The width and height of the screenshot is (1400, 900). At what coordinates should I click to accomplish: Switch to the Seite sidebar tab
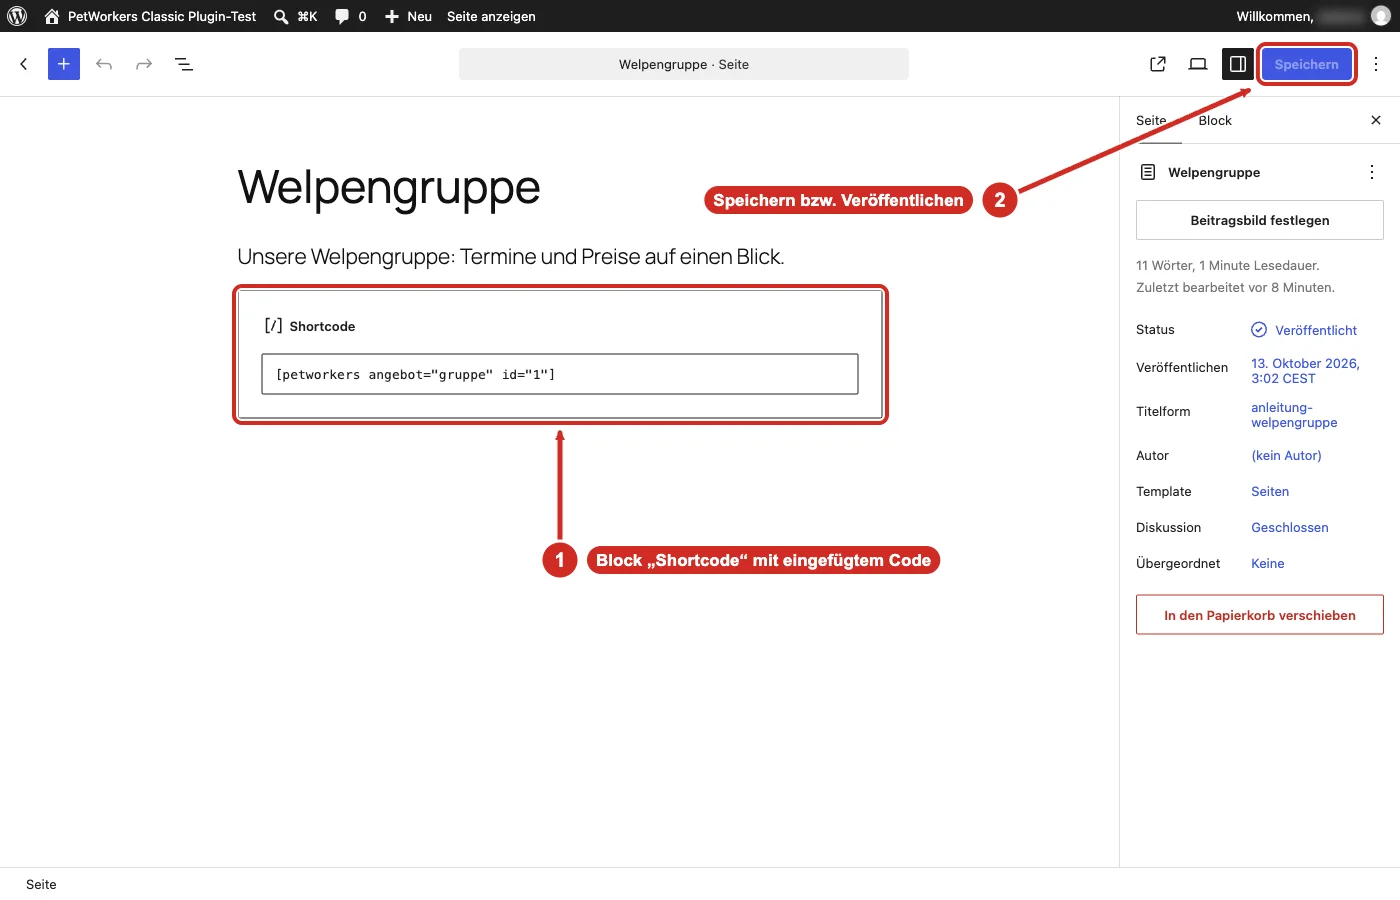click(x=1151, y=120)
